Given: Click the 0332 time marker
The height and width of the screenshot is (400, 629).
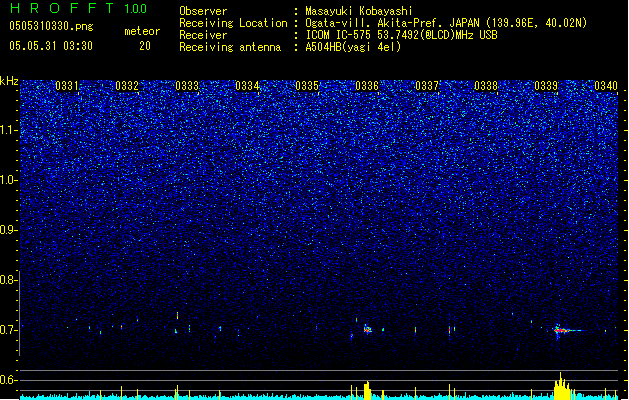Looking at the screenshot, I should point(127,86).
